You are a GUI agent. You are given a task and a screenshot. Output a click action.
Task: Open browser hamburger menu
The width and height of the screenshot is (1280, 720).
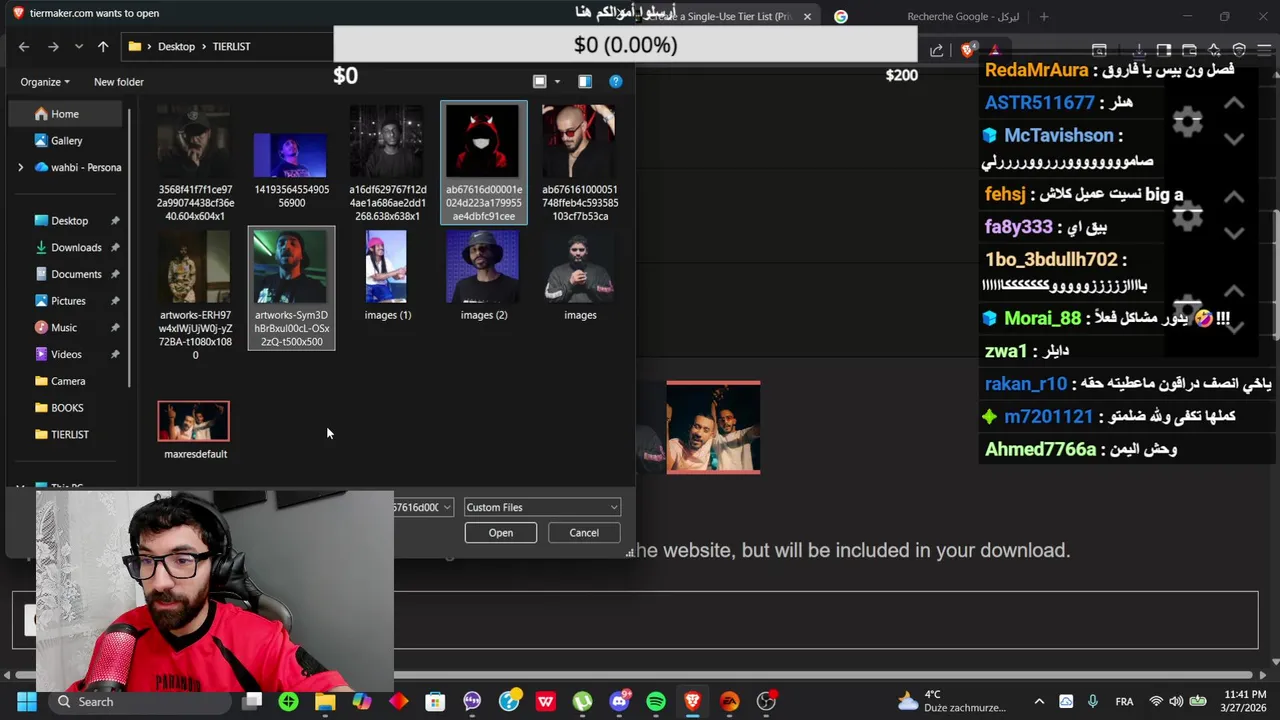click(x=1264, y=50)
